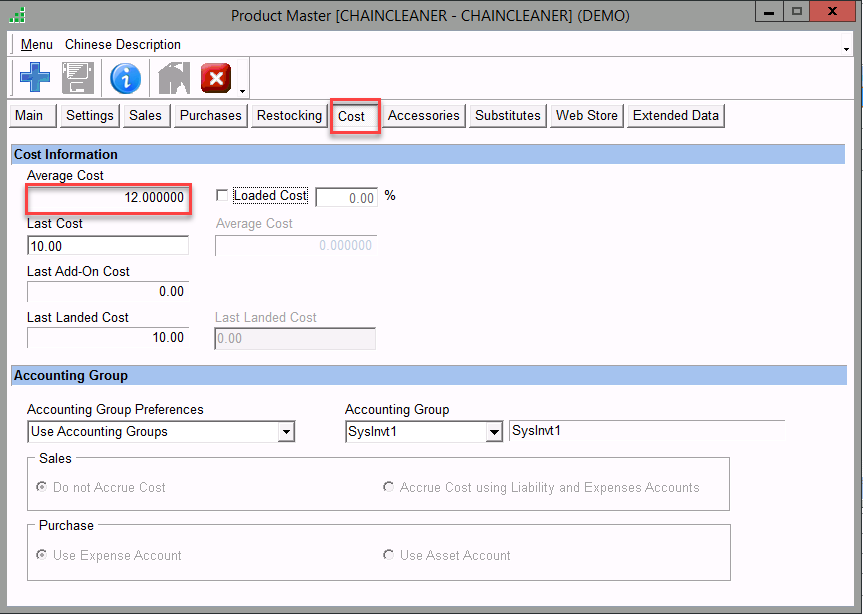
Task: Open the Chinese Description menu
Action: [x=123, y=45]
